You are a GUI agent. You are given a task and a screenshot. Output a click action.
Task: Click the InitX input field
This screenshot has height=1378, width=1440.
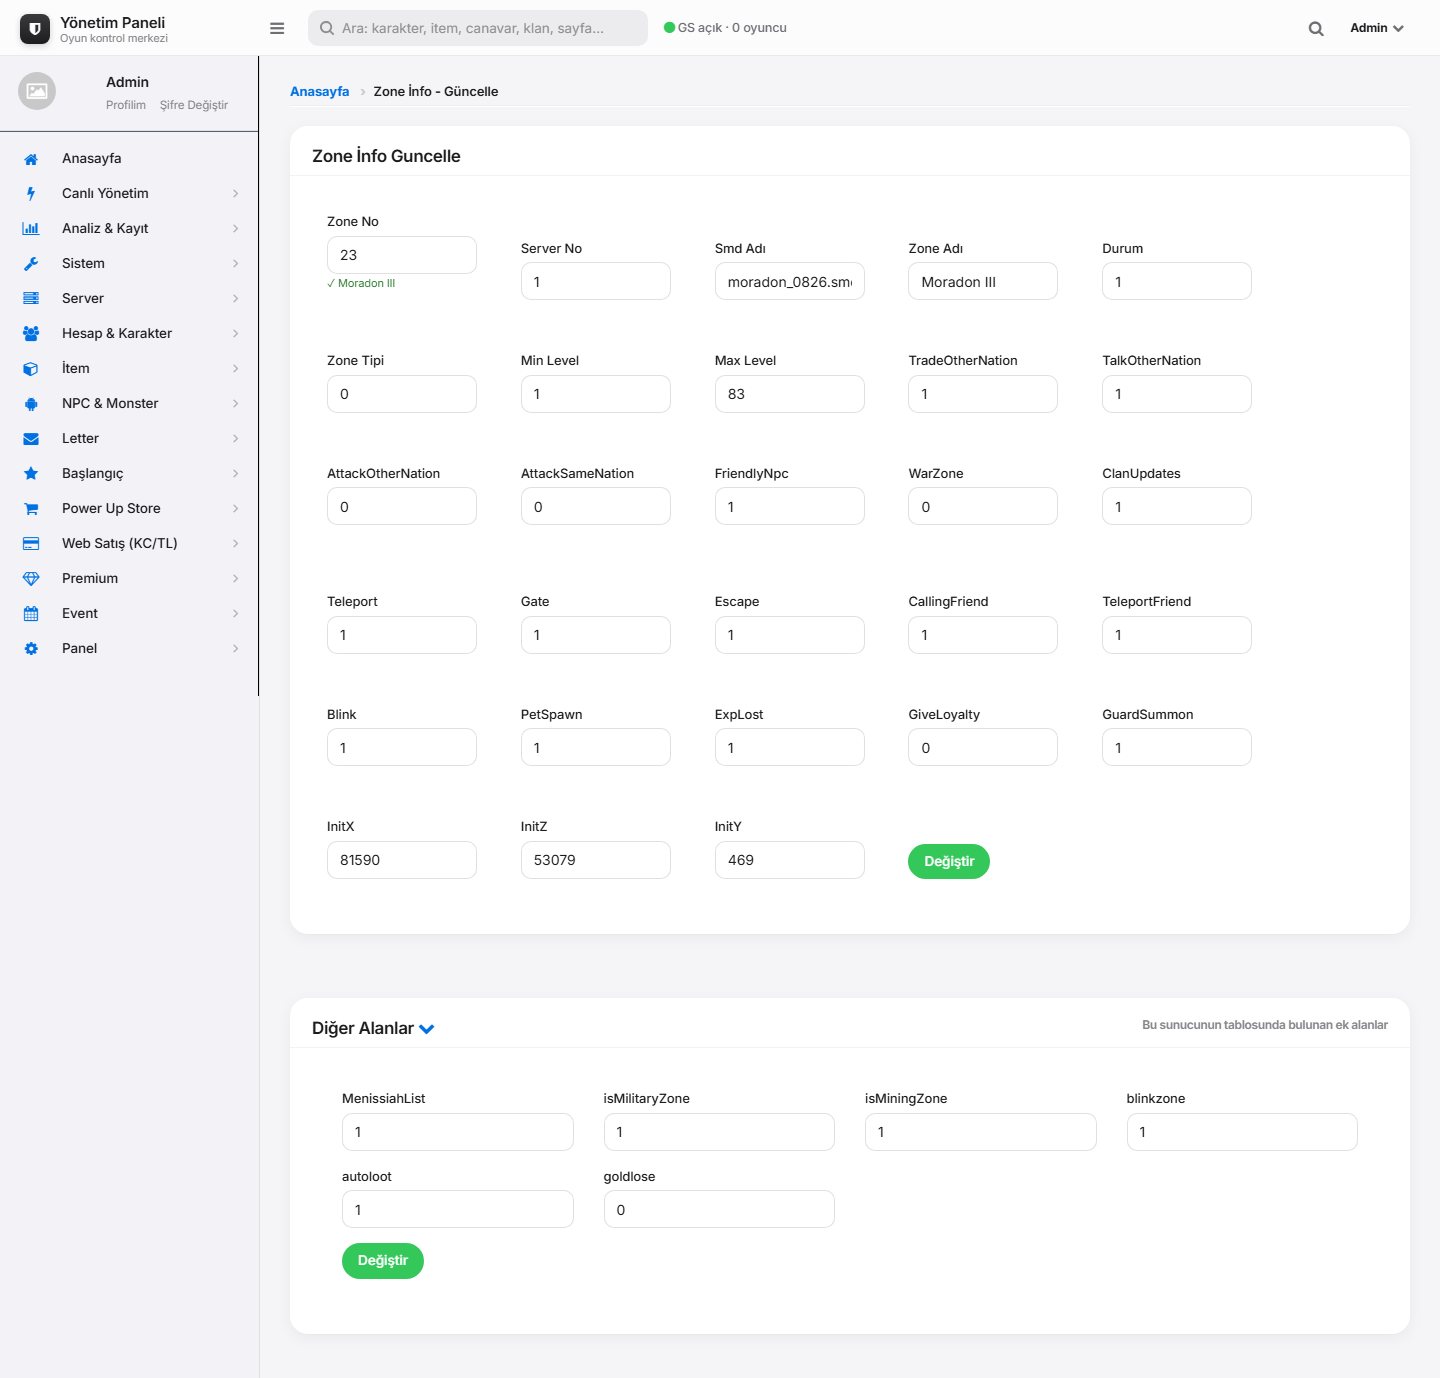(402, 860)
